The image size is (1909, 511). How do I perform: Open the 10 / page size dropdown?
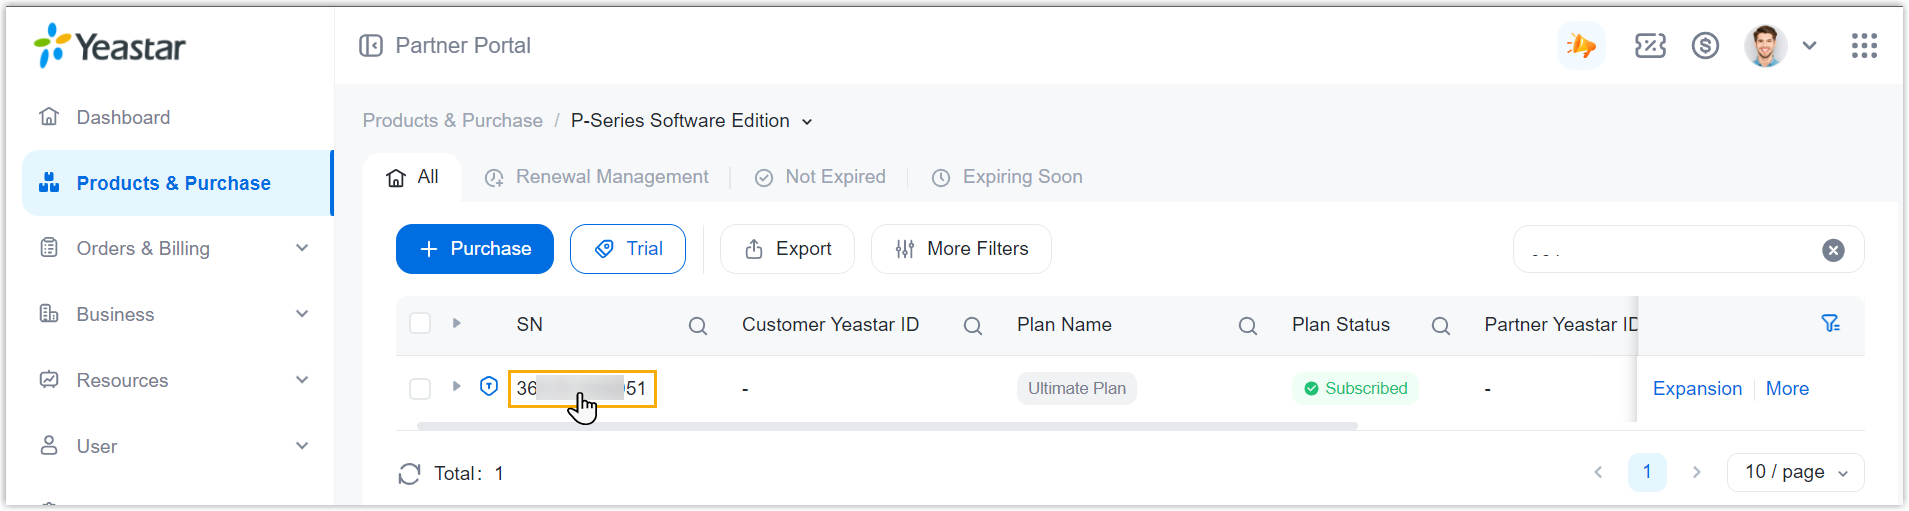click(1795, 473)
